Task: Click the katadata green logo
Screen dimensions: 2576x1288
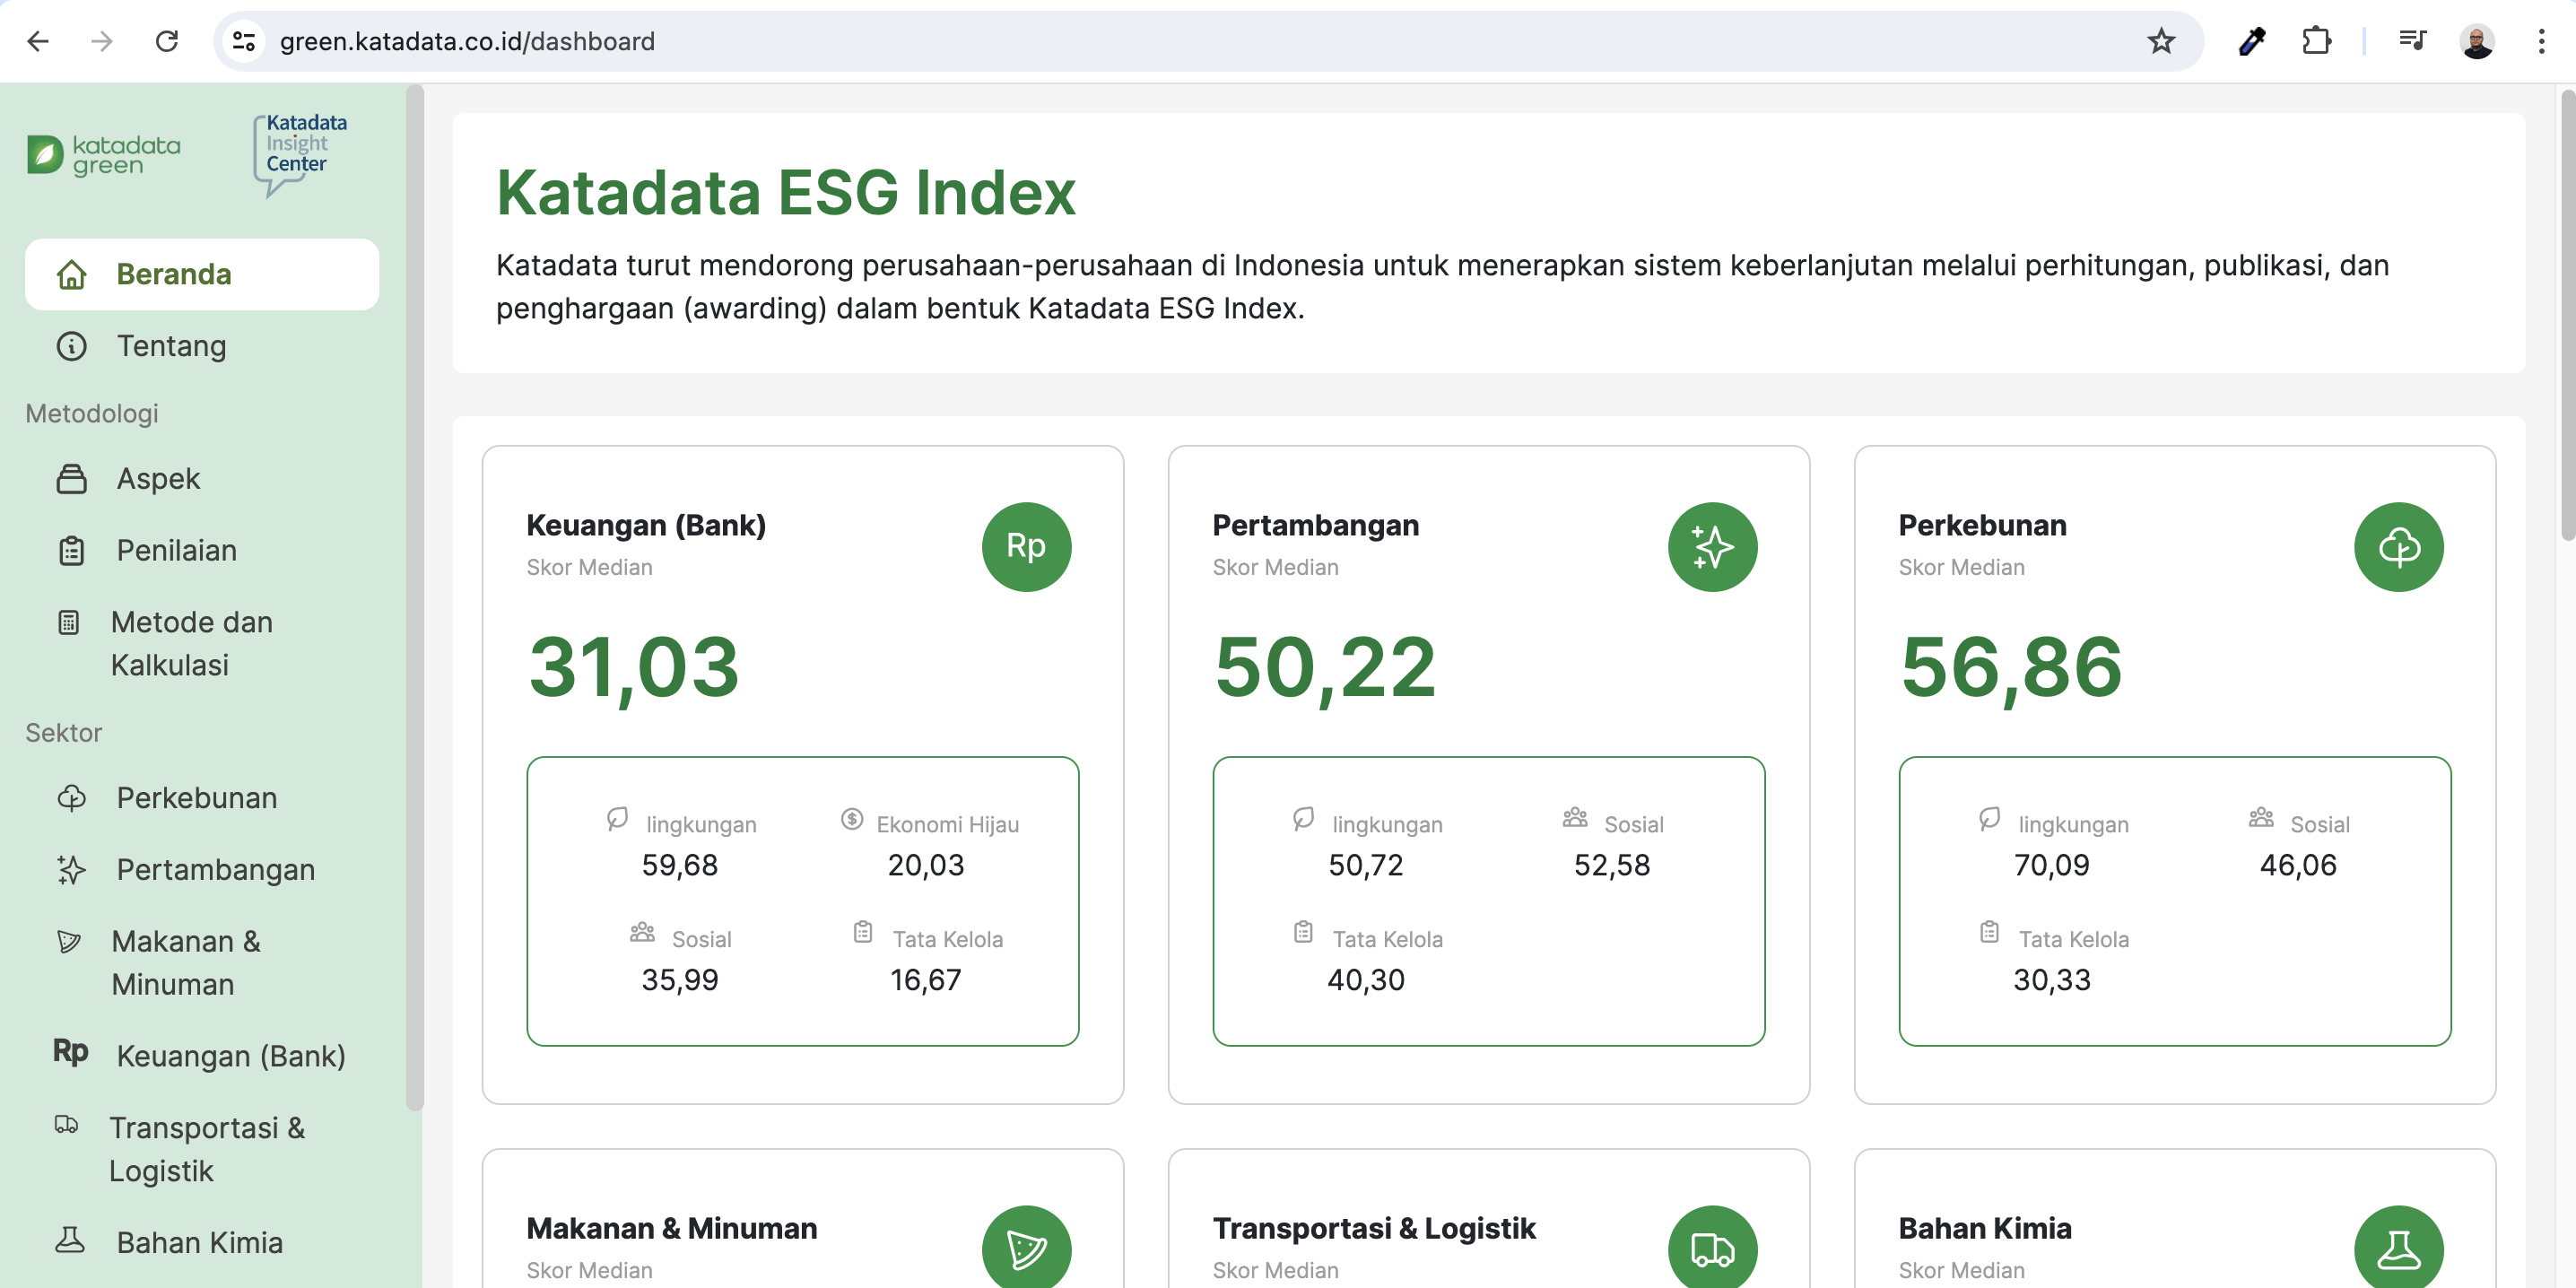Action: [x=104, y=155]
